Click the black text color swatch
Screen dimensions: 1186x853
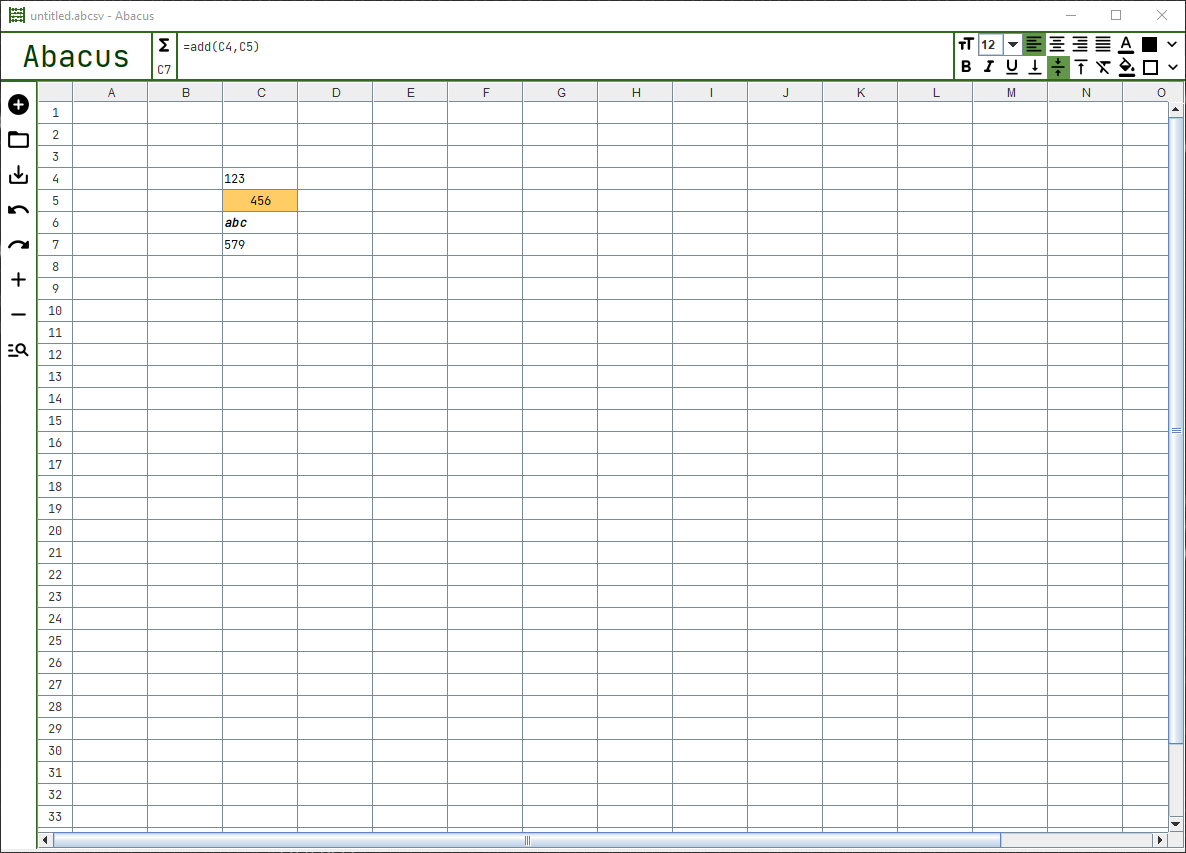(1150, 45)
